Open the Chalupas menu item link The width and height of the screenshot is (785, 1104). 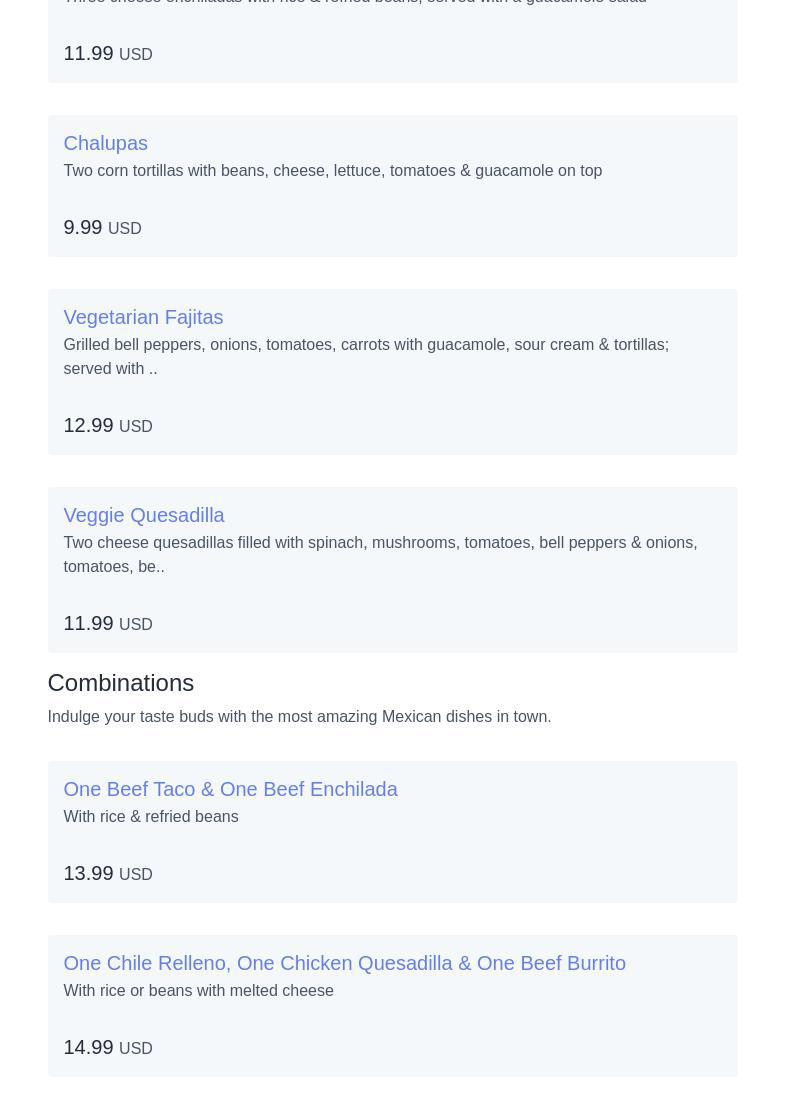[105, 143]
